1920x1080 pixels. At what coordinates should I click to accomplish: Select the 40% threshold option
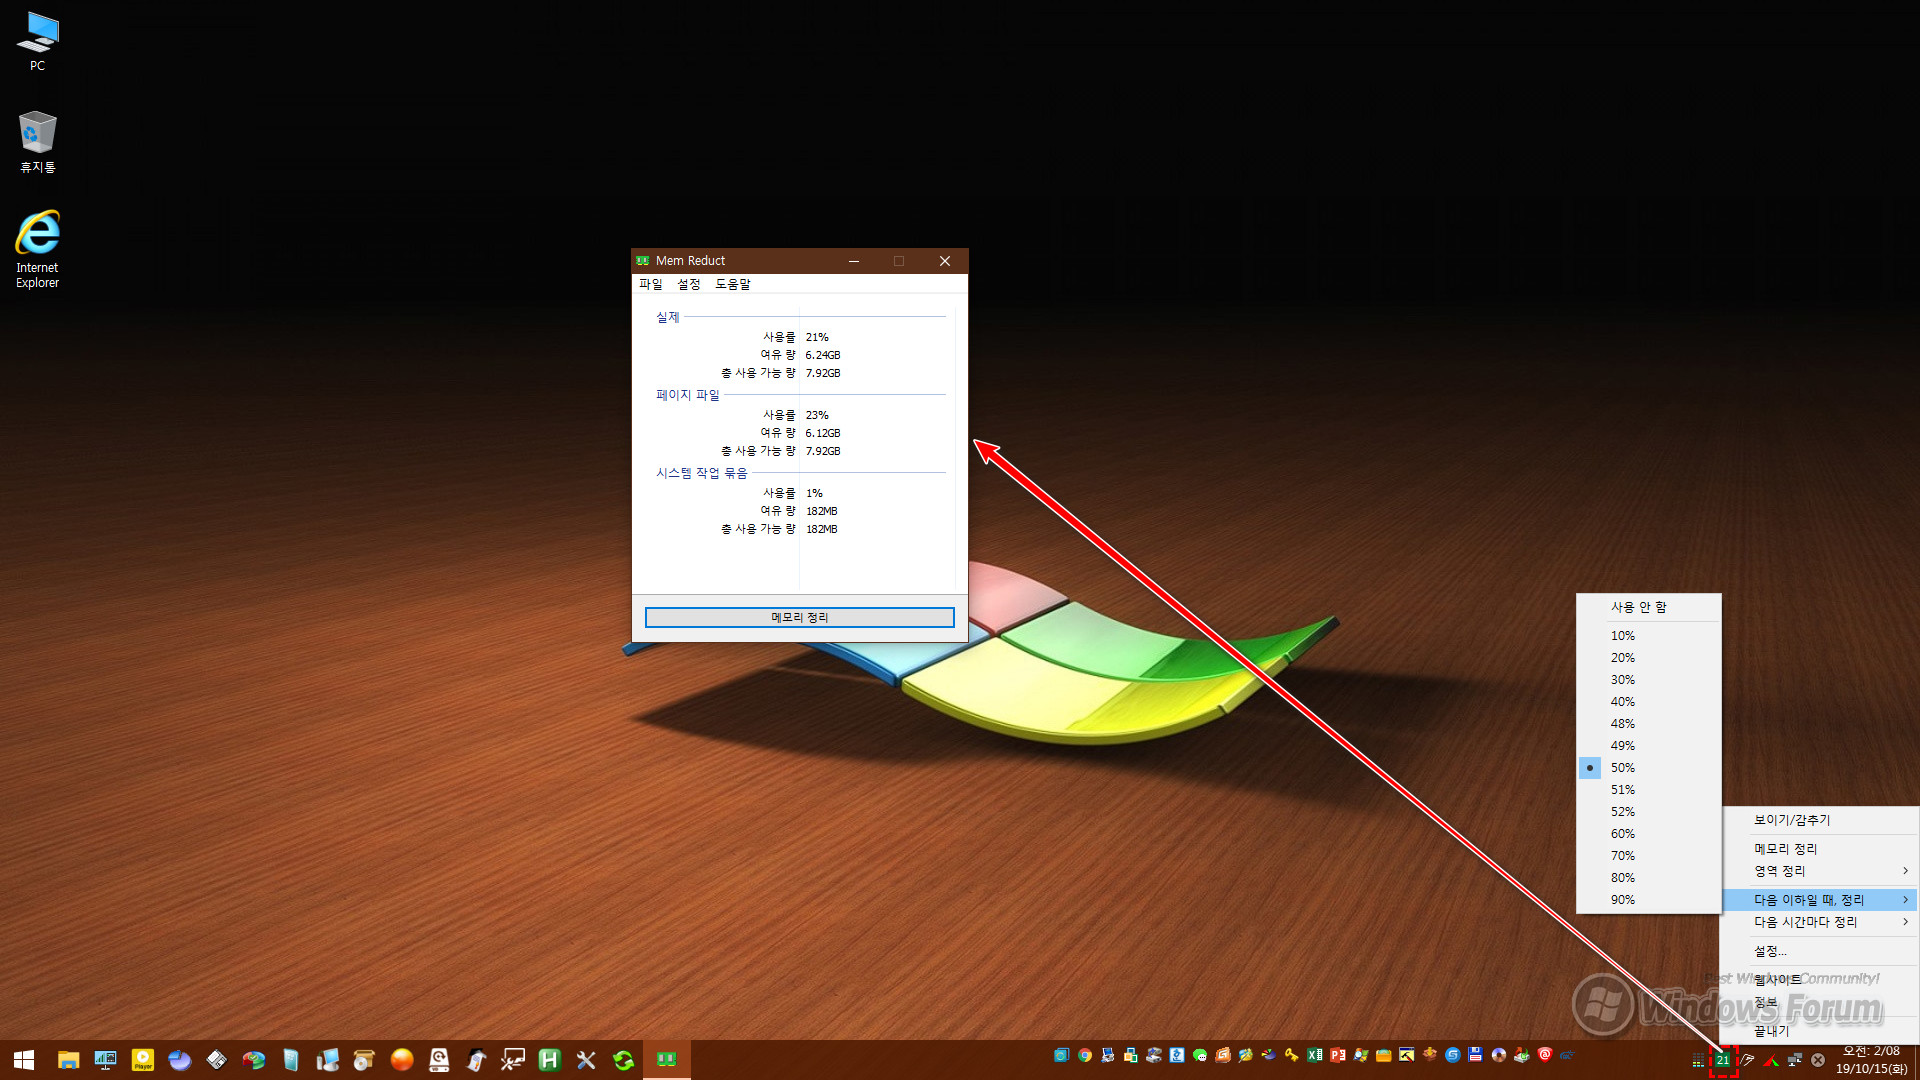click(1649, 702)
